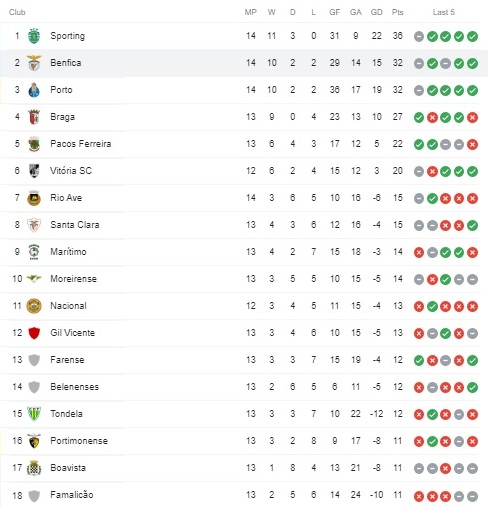Click the Boavista checkered crest icon
The width and height of the screenshot is (488, 507).
tap(34, 468)
